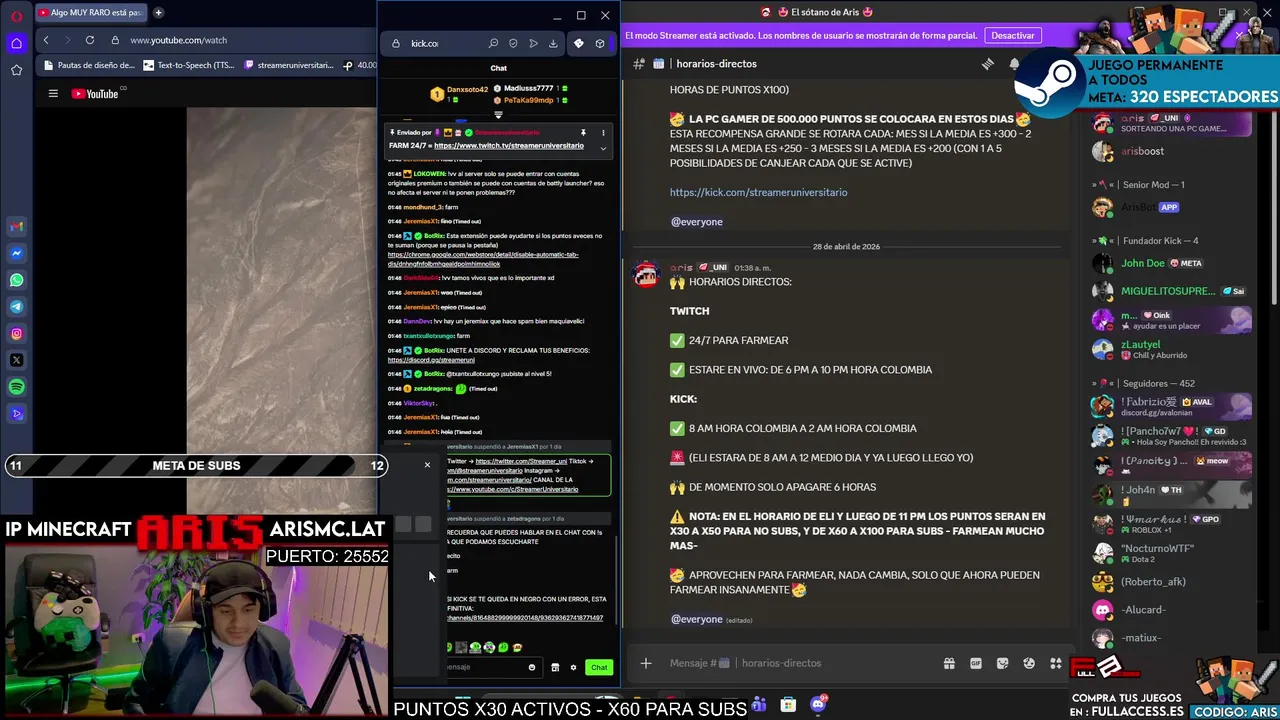
Task: Open Discord from the taskbar
Action: (818, 704)
